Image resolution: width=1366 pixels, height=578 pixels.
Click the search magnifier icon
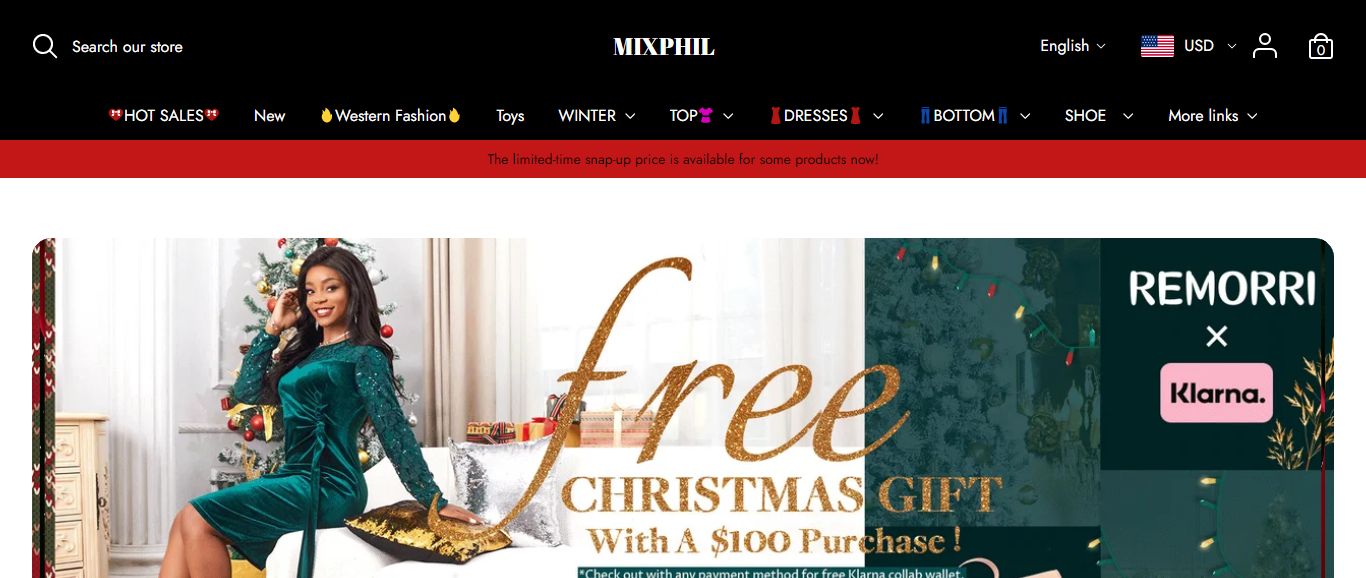tap(45, 46)
